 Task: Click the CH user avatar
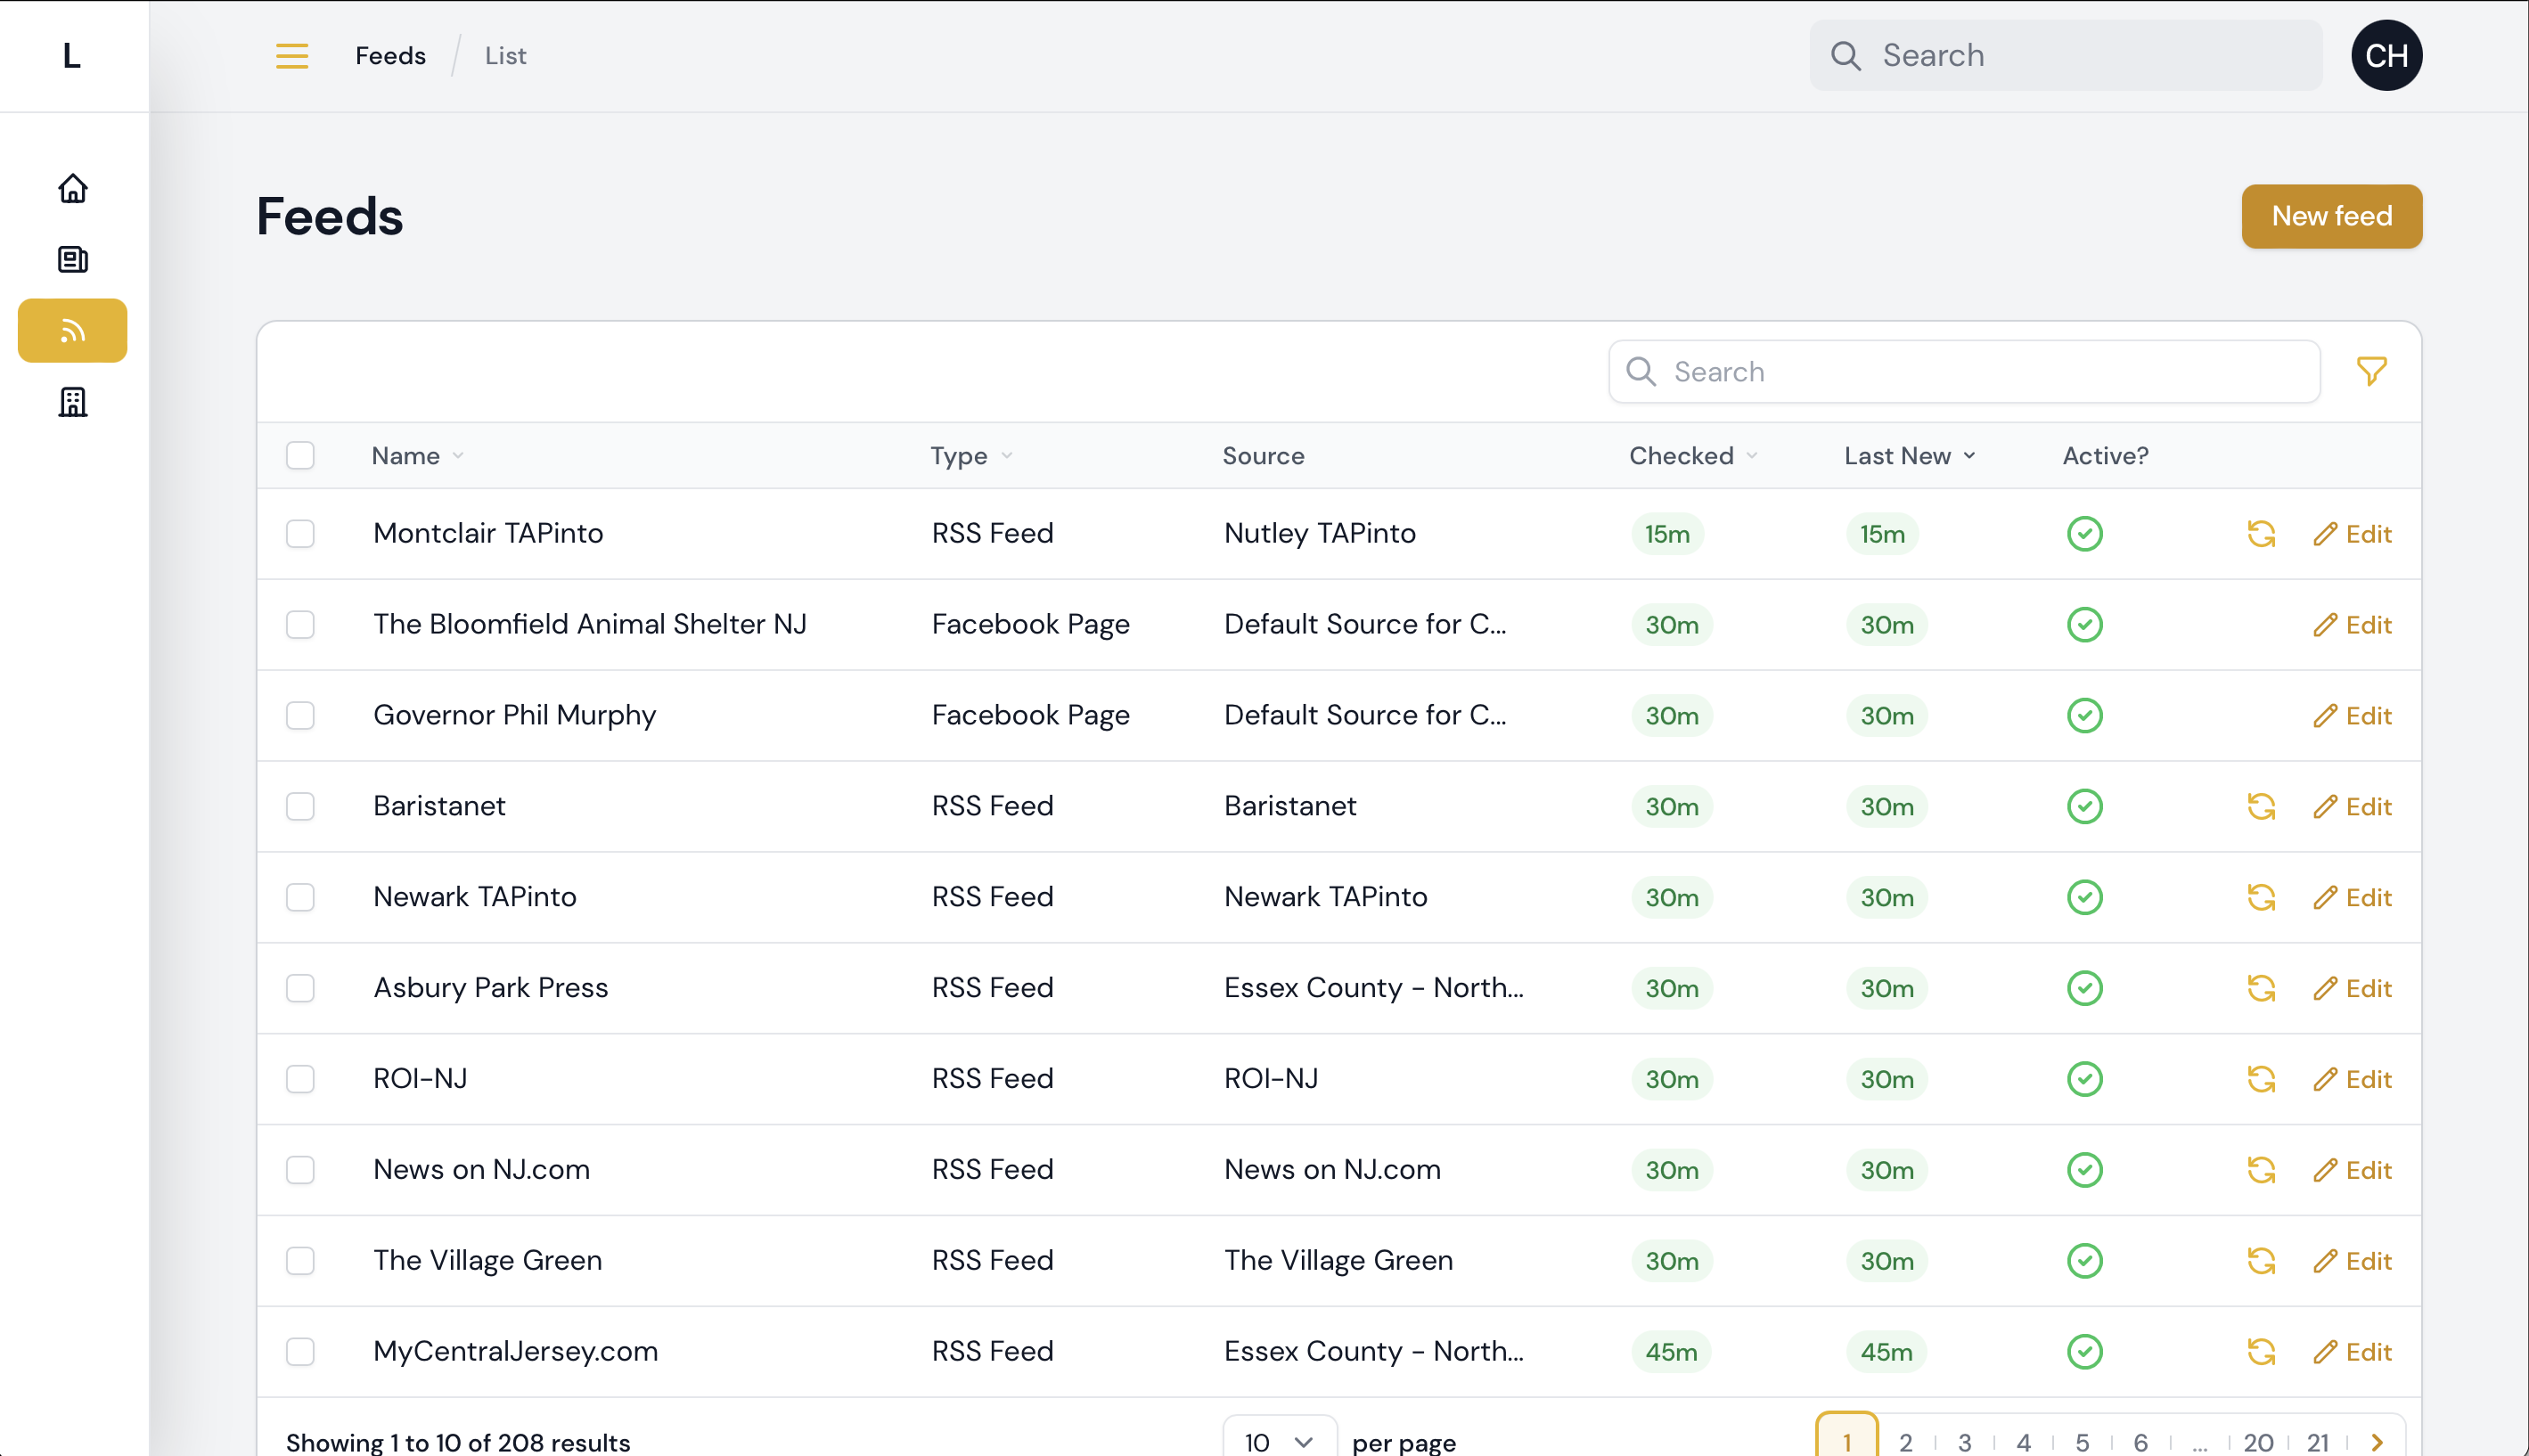point(2386,55)
